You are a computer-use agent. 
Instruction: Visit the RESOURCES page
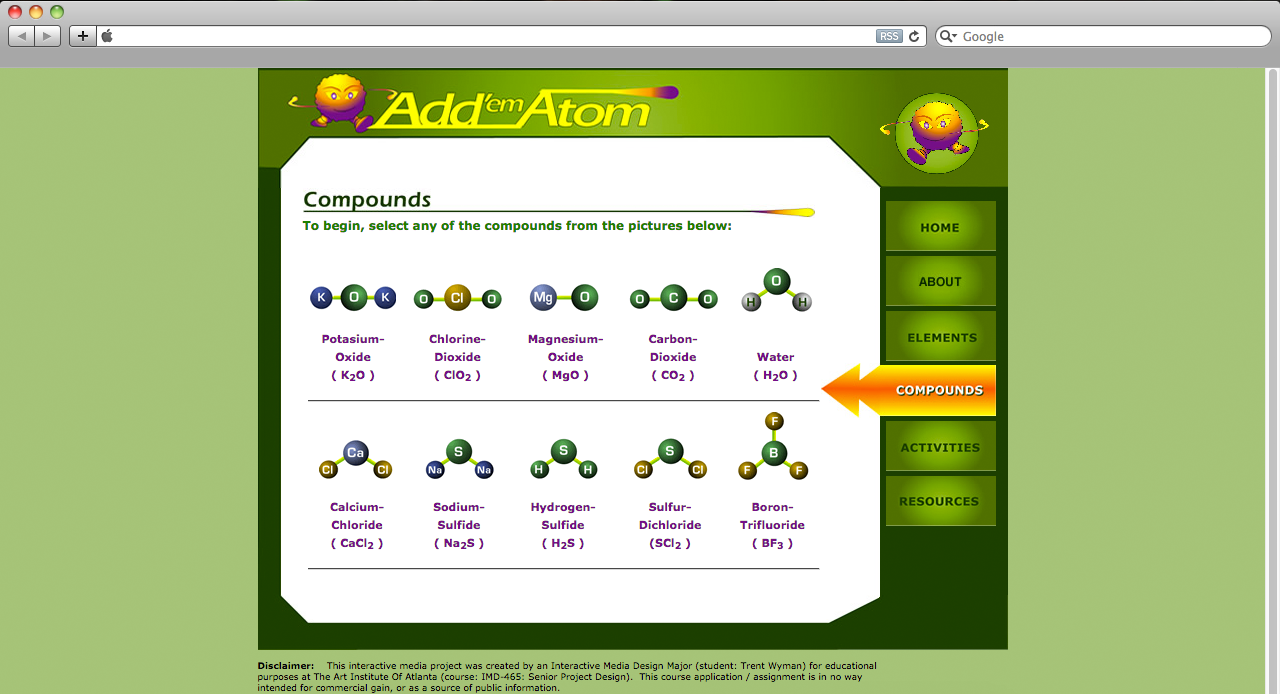939,501
